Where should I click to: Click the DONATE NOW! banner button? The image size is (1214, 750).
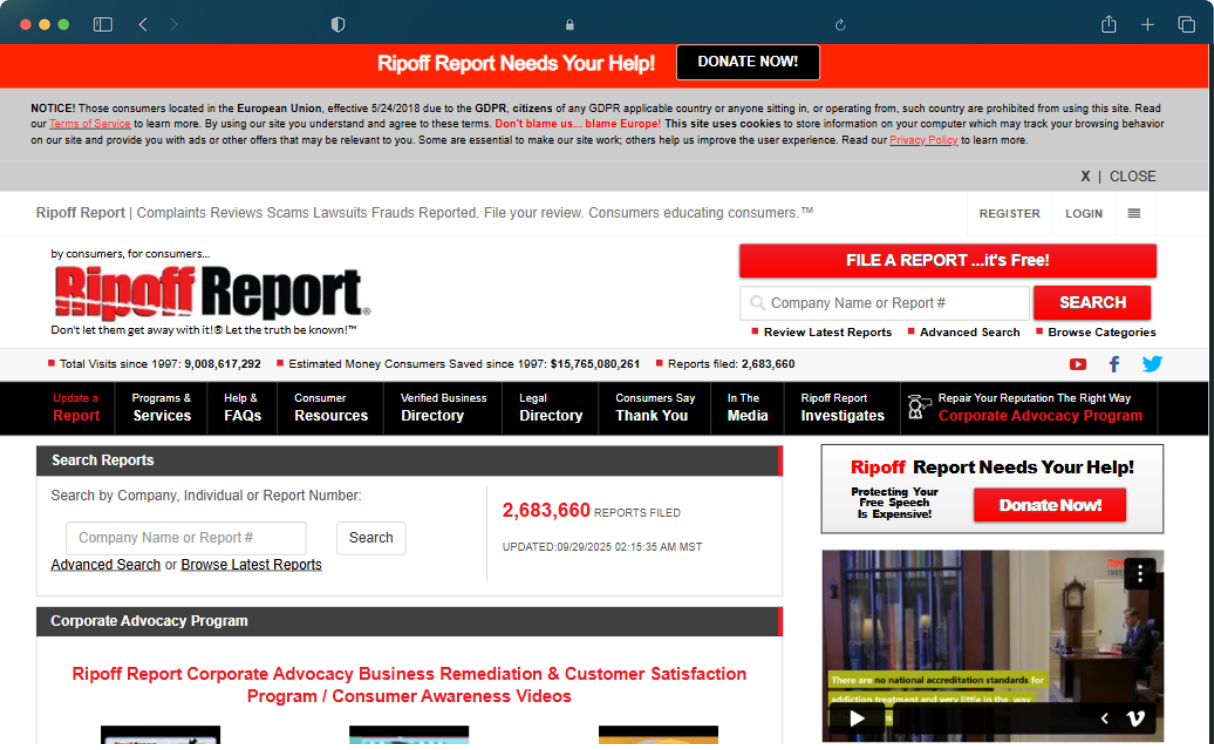point(747,62)
